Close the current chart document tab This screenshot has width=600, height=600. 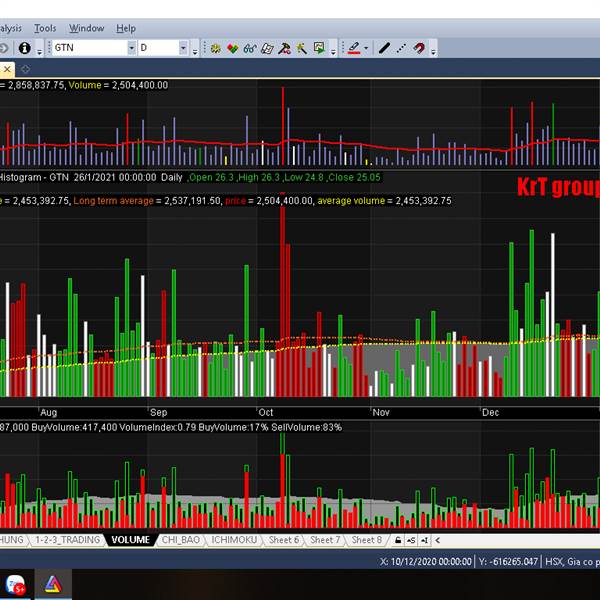7,69
